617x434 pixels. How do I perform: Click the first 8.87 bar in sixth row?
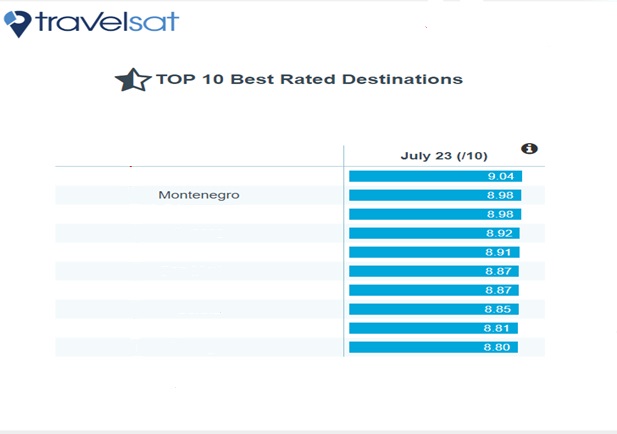tap(434, 271)
